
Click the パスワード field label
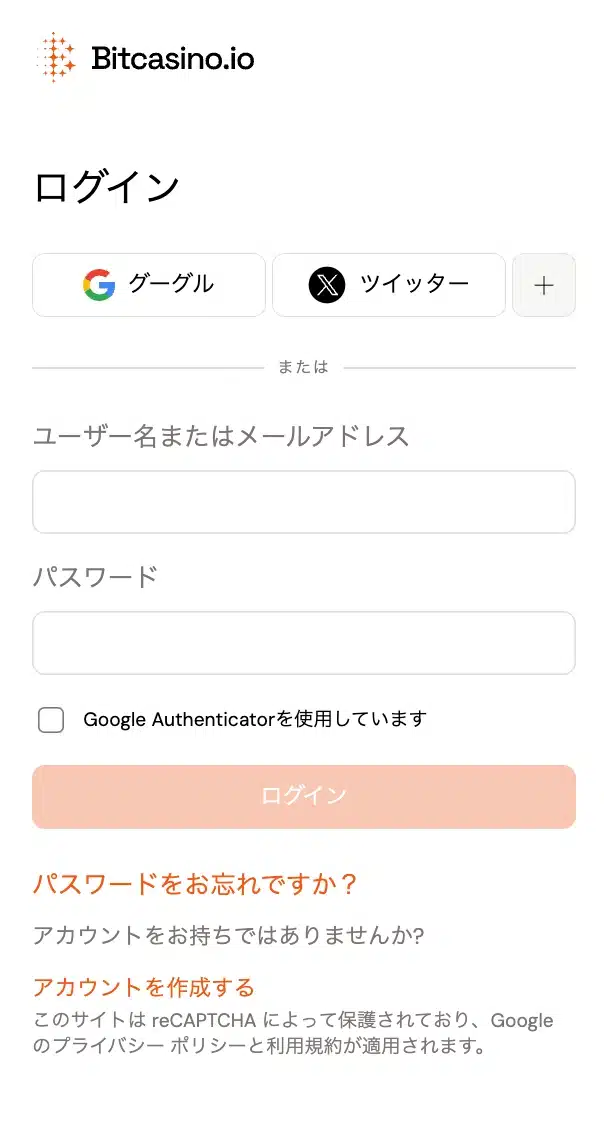tap(96, 577)
